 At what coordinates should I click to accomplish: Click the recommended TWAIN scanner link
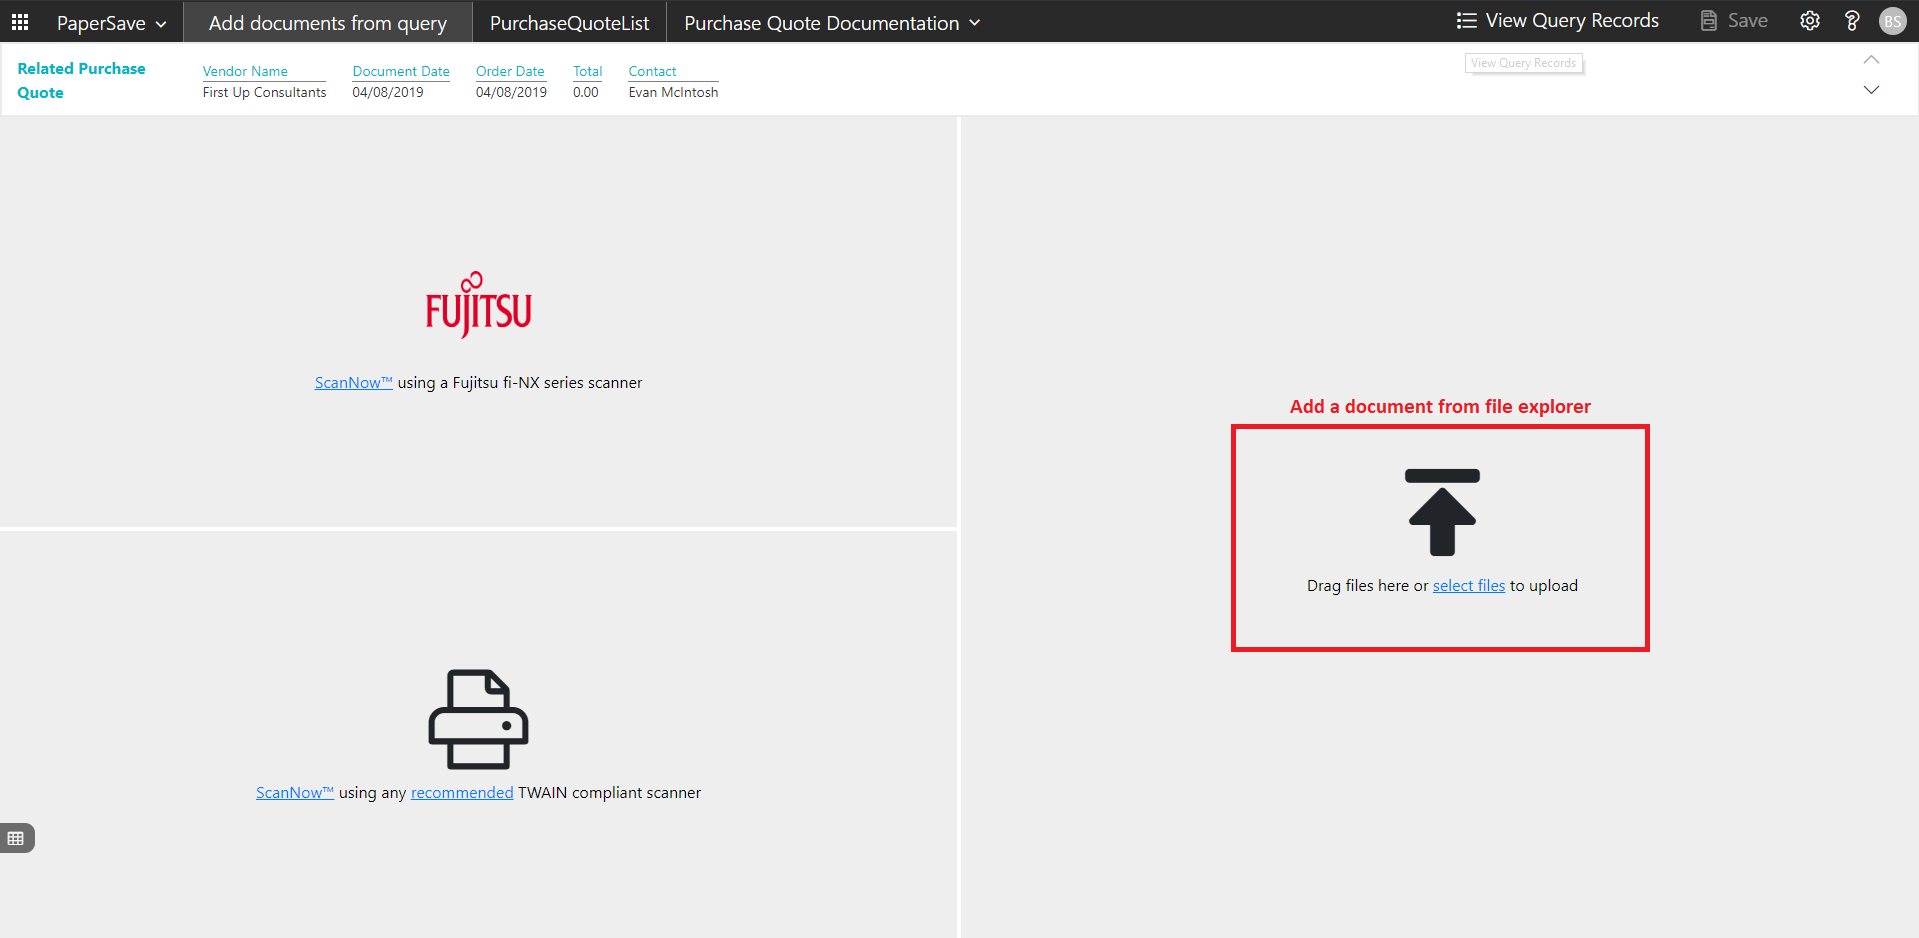pos(461,793)
